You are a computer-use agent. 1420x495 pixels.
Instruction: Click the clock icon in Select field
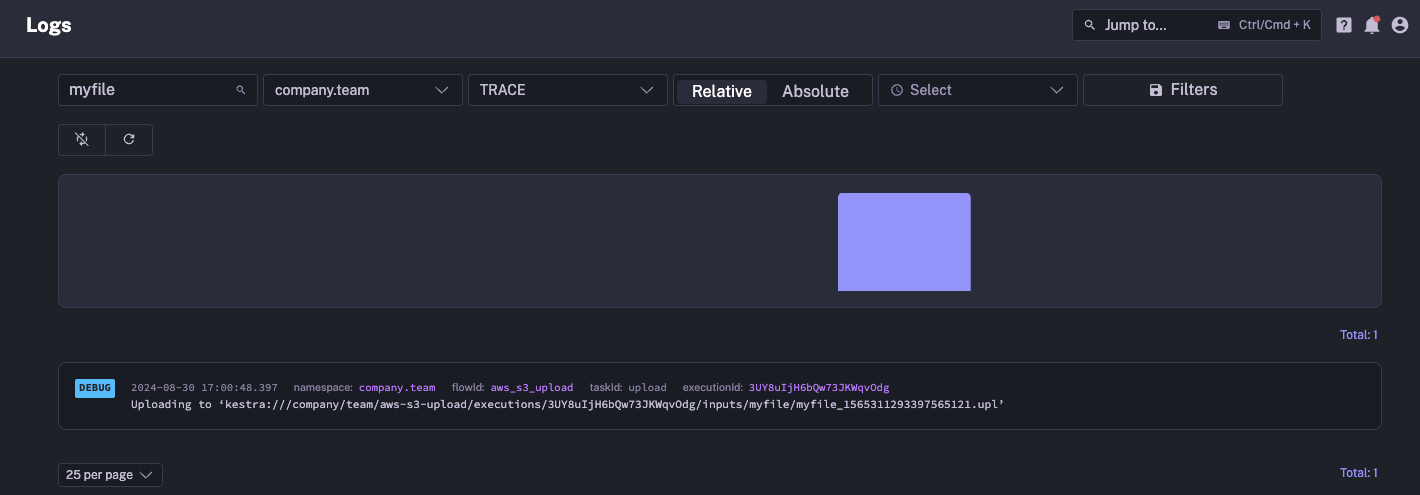click(897, 90)
